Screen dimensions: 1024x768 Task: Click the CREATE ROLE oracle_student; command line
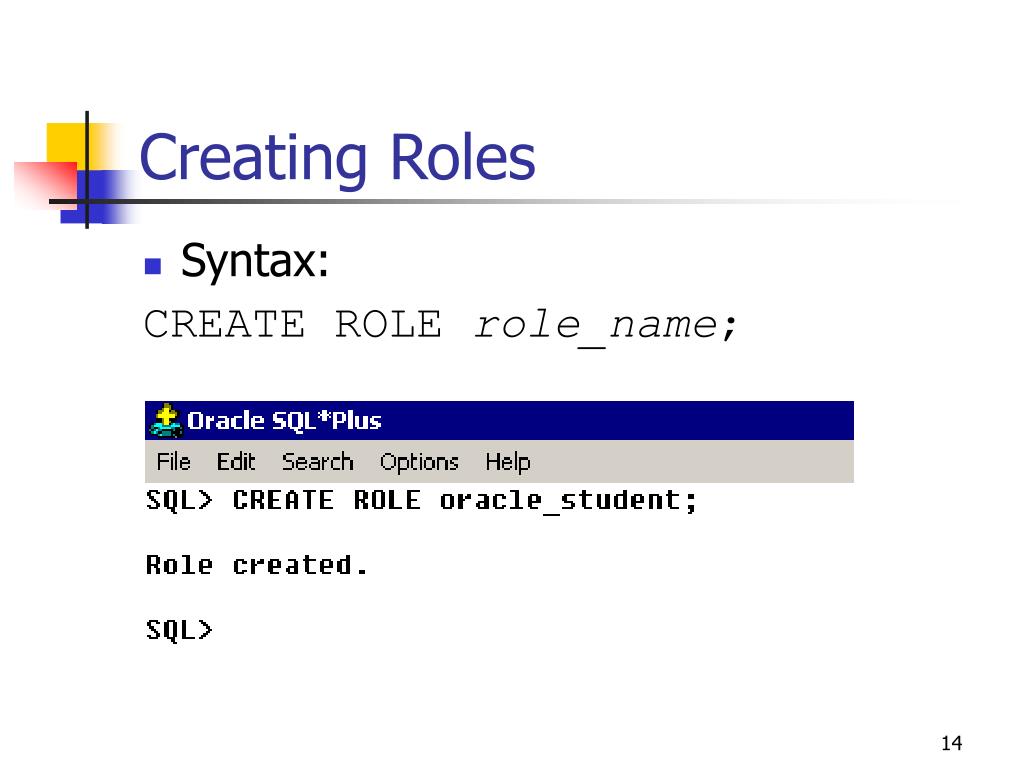point(422,501)
